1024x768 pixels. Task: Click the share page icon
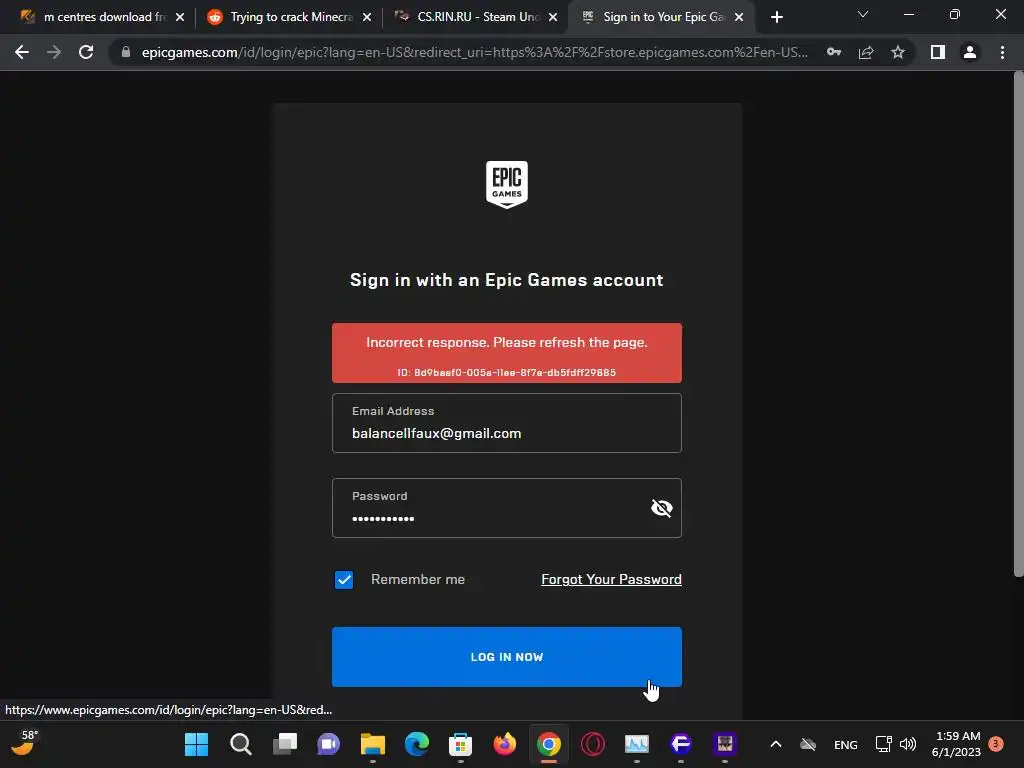866,52
